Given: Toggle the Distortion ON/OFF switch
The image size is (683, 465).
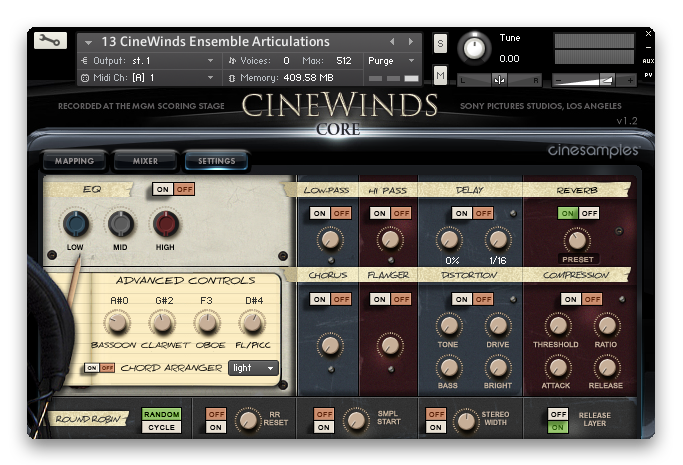Looking at the screenshot, I should (473, 299).
